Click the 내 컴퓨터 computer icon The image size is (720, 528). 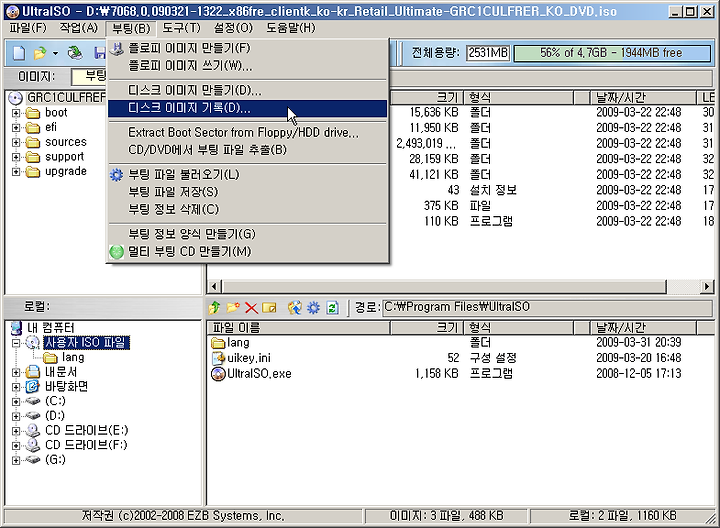tap(17, 328)
